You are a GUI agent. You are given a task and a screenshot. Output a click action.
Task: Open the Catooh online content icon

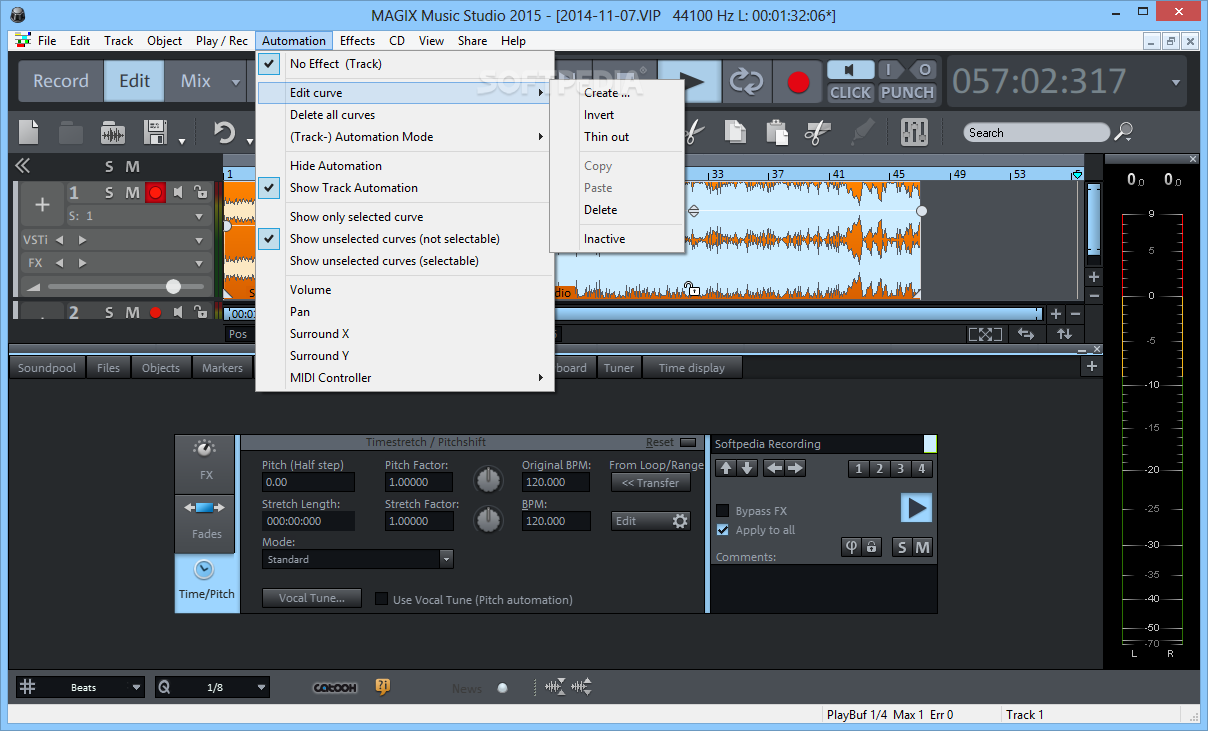click(x=335, y=688)
